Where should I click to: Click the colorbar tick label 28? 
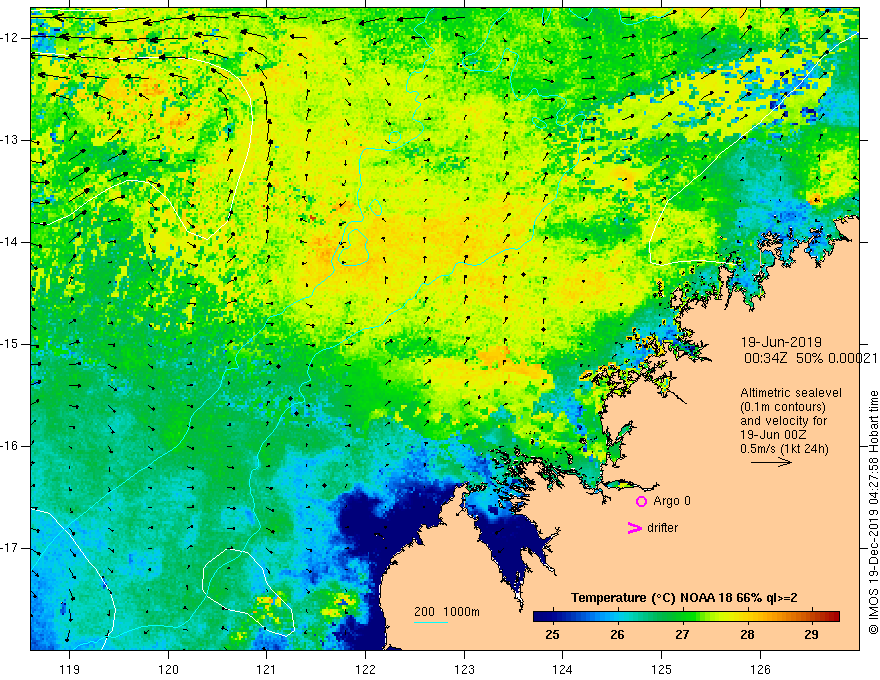point(747,635)
